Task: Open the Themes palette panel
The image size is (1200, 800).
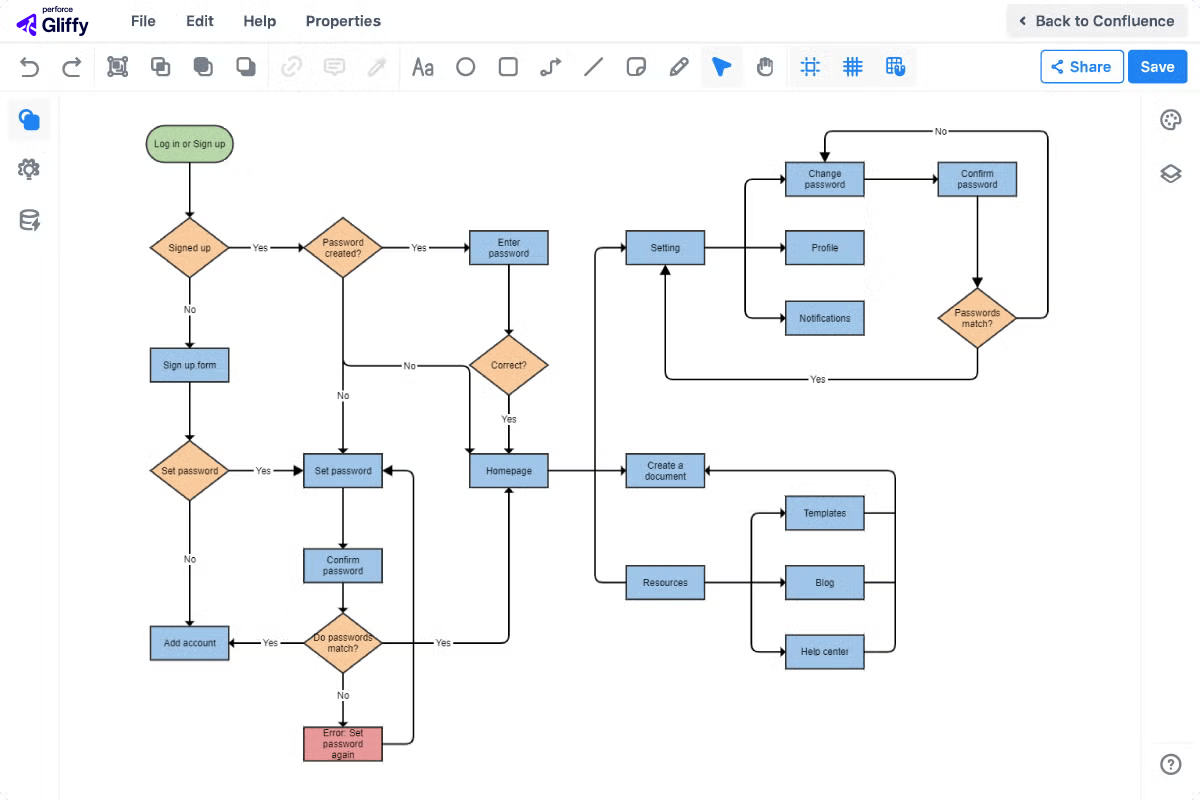Action: pos(1171,120)
